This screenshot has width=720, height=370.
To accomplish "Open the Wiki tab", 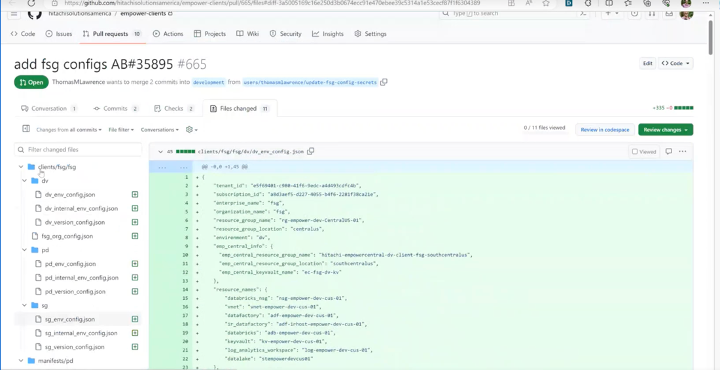I will (248, 34).
